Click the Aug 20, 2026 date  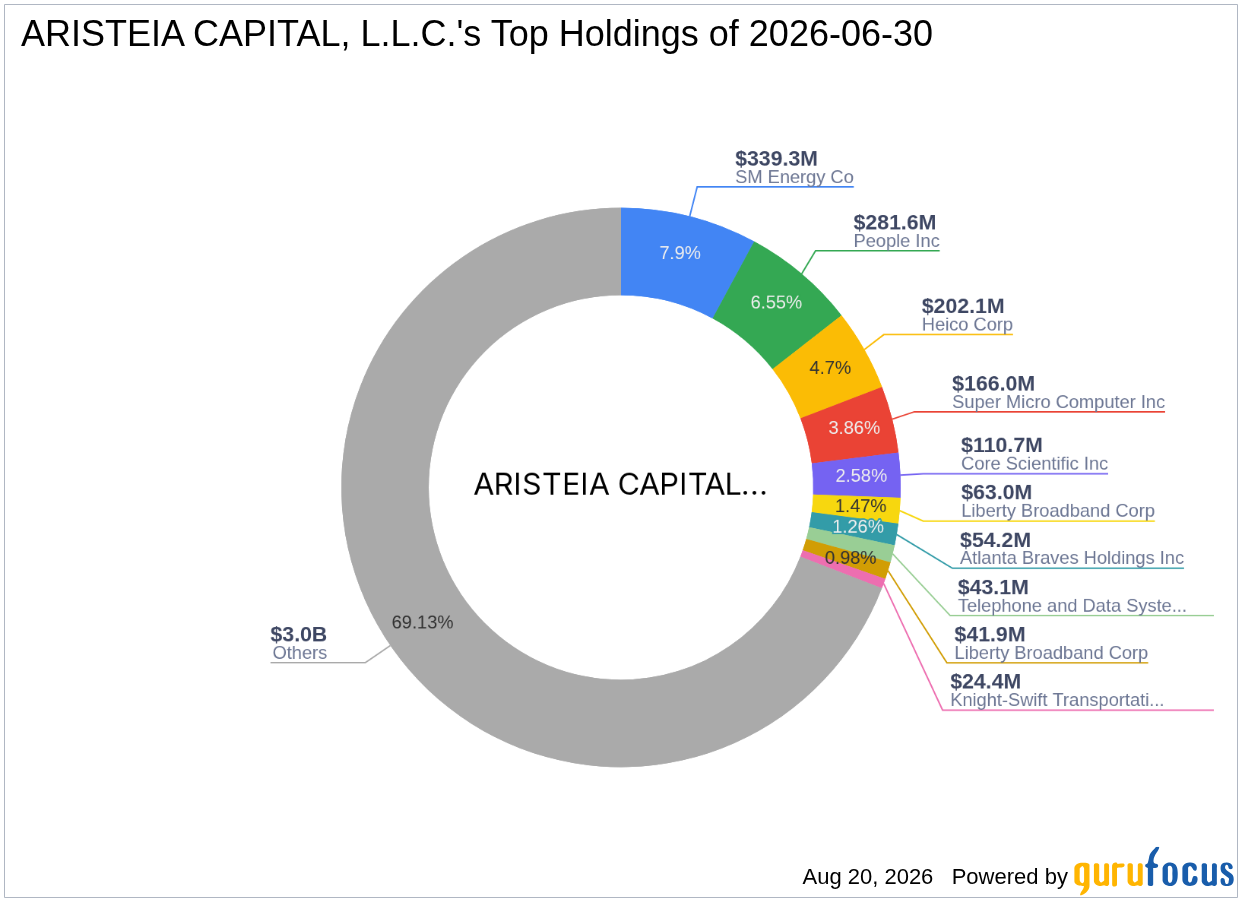[x=867, y=877]
